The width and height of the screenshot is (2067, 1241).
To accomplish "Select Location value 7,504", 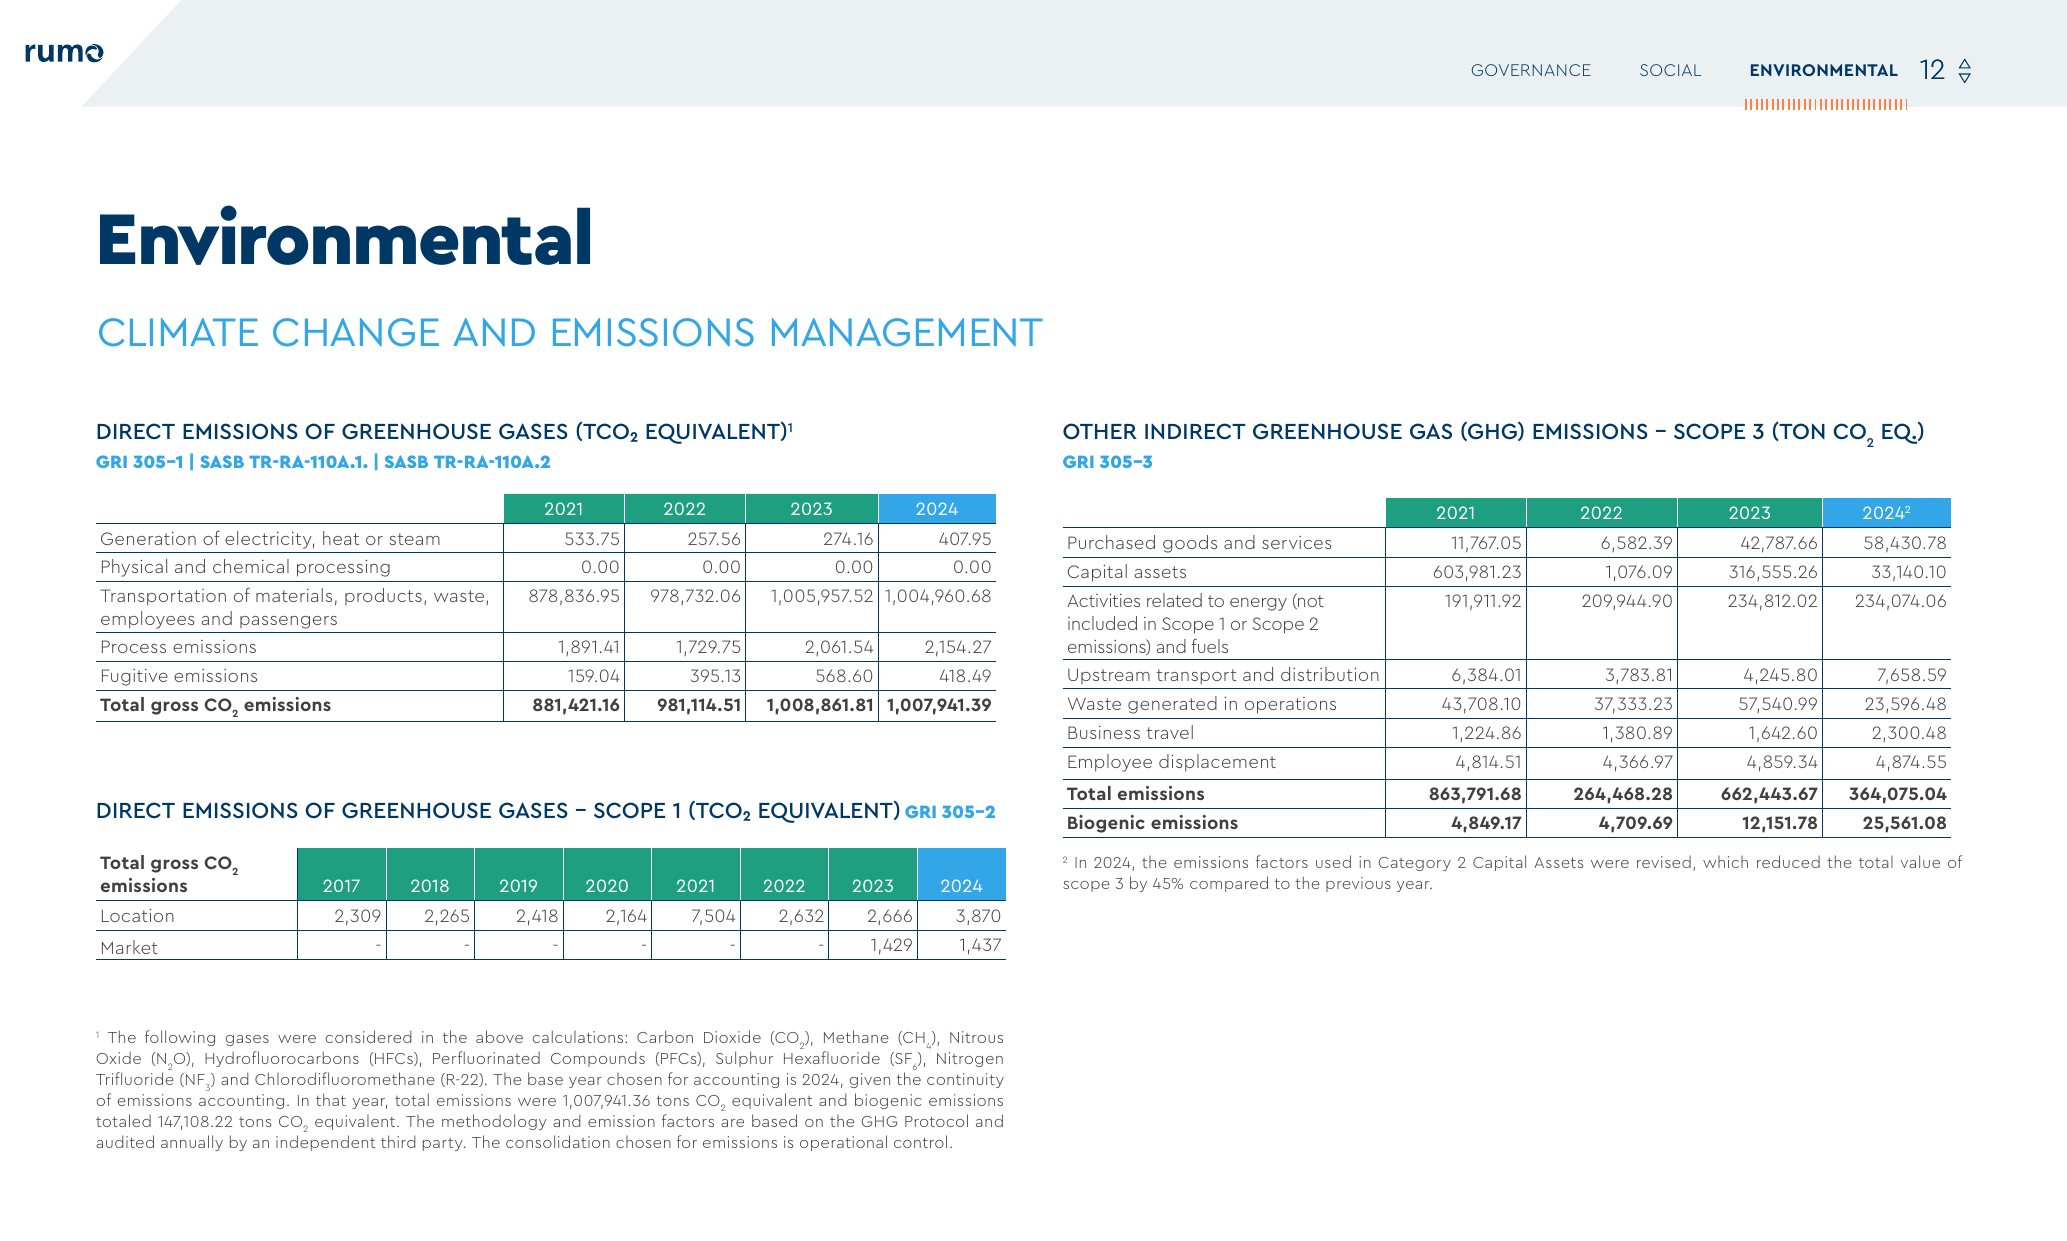I will 713,916.
